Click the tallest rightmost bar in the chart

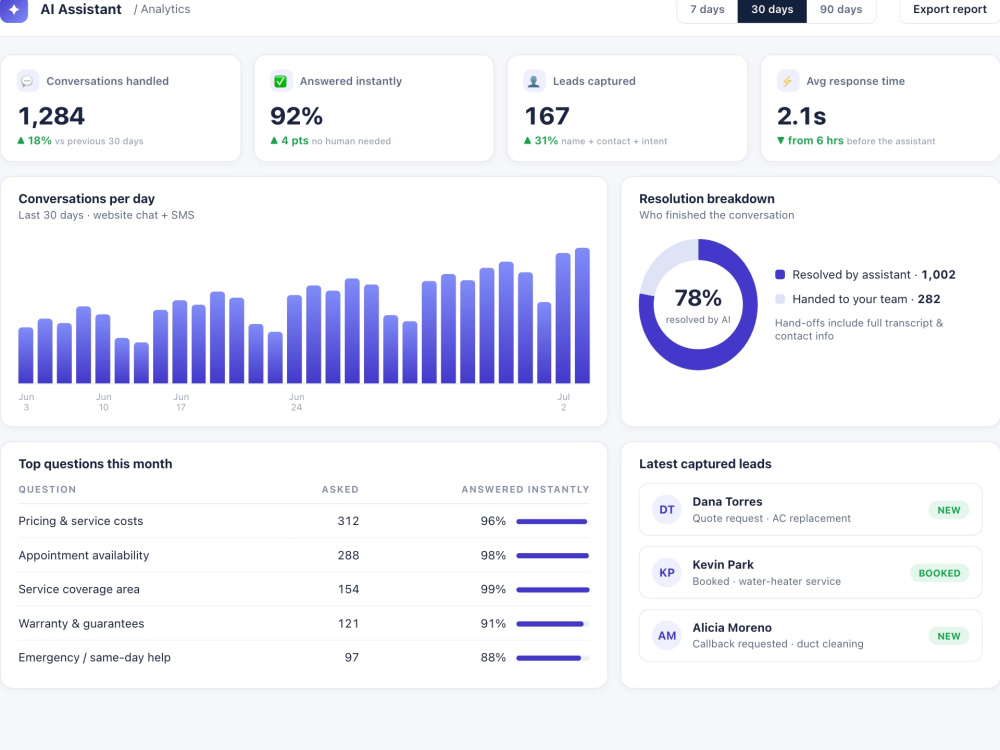pyautogui.click(x=582, y=316)
